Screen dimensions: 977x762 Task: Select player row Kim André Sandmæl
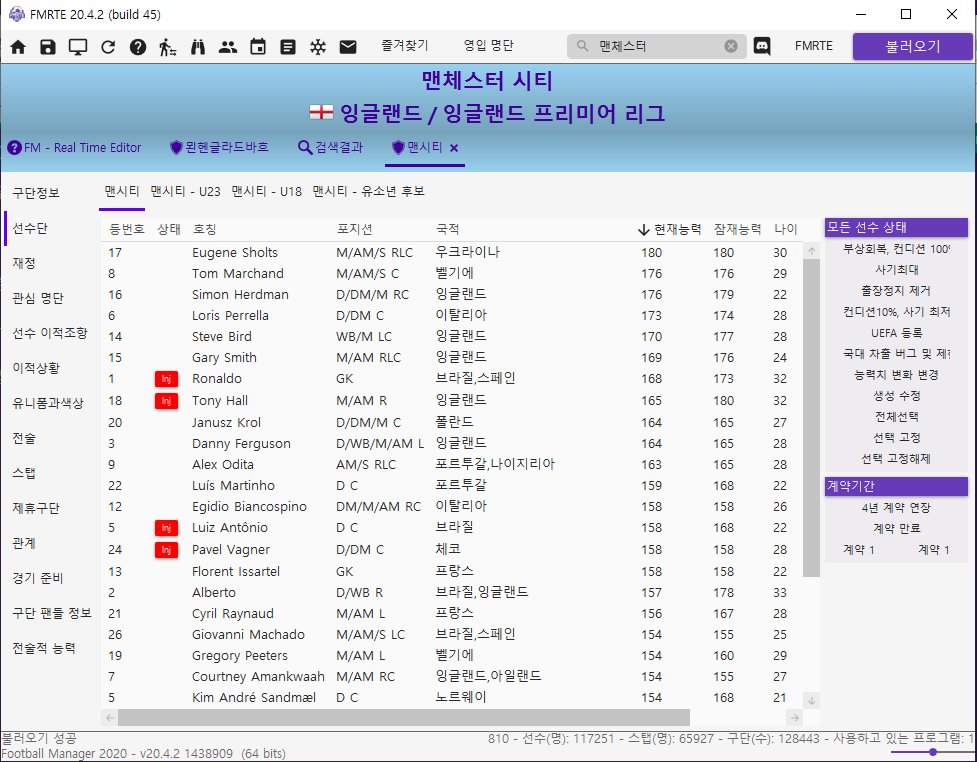pyautogui.click(x=452, y=698)
